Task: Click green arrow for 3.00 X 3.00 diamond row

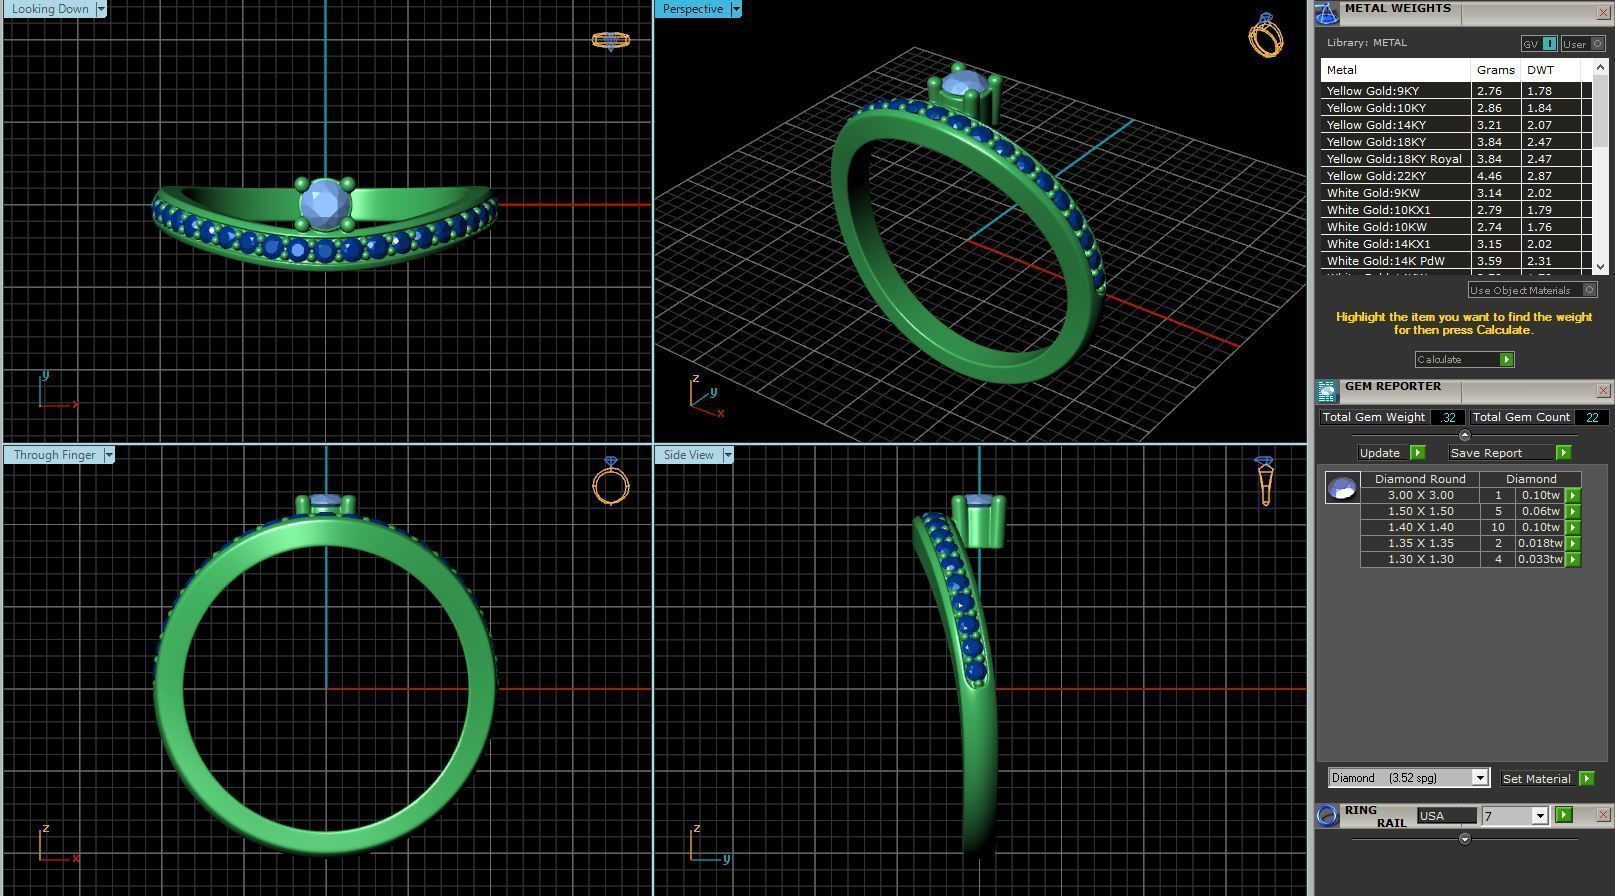Action: point(1572,495)
